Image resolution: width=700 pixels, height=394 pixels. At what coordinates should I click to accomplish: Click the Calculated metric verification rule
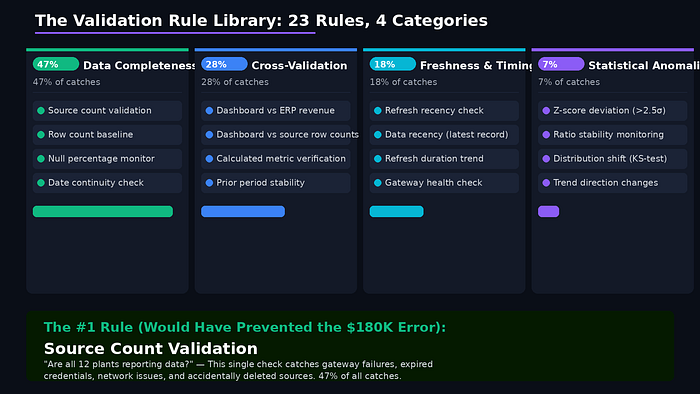coord(275,159)
